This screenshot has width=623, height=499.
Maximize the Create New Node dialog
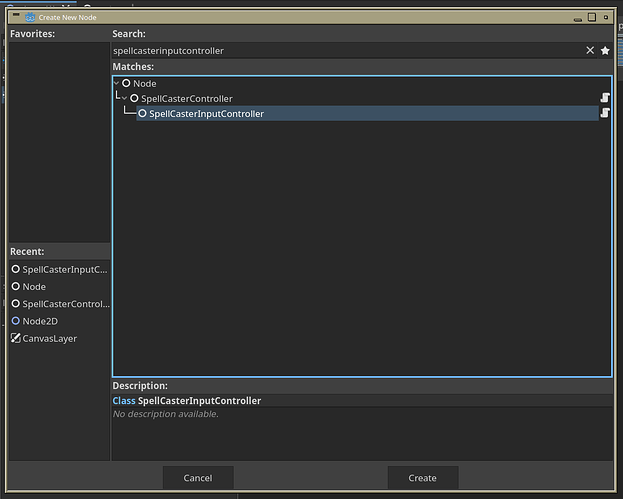(x=592, y=17)
